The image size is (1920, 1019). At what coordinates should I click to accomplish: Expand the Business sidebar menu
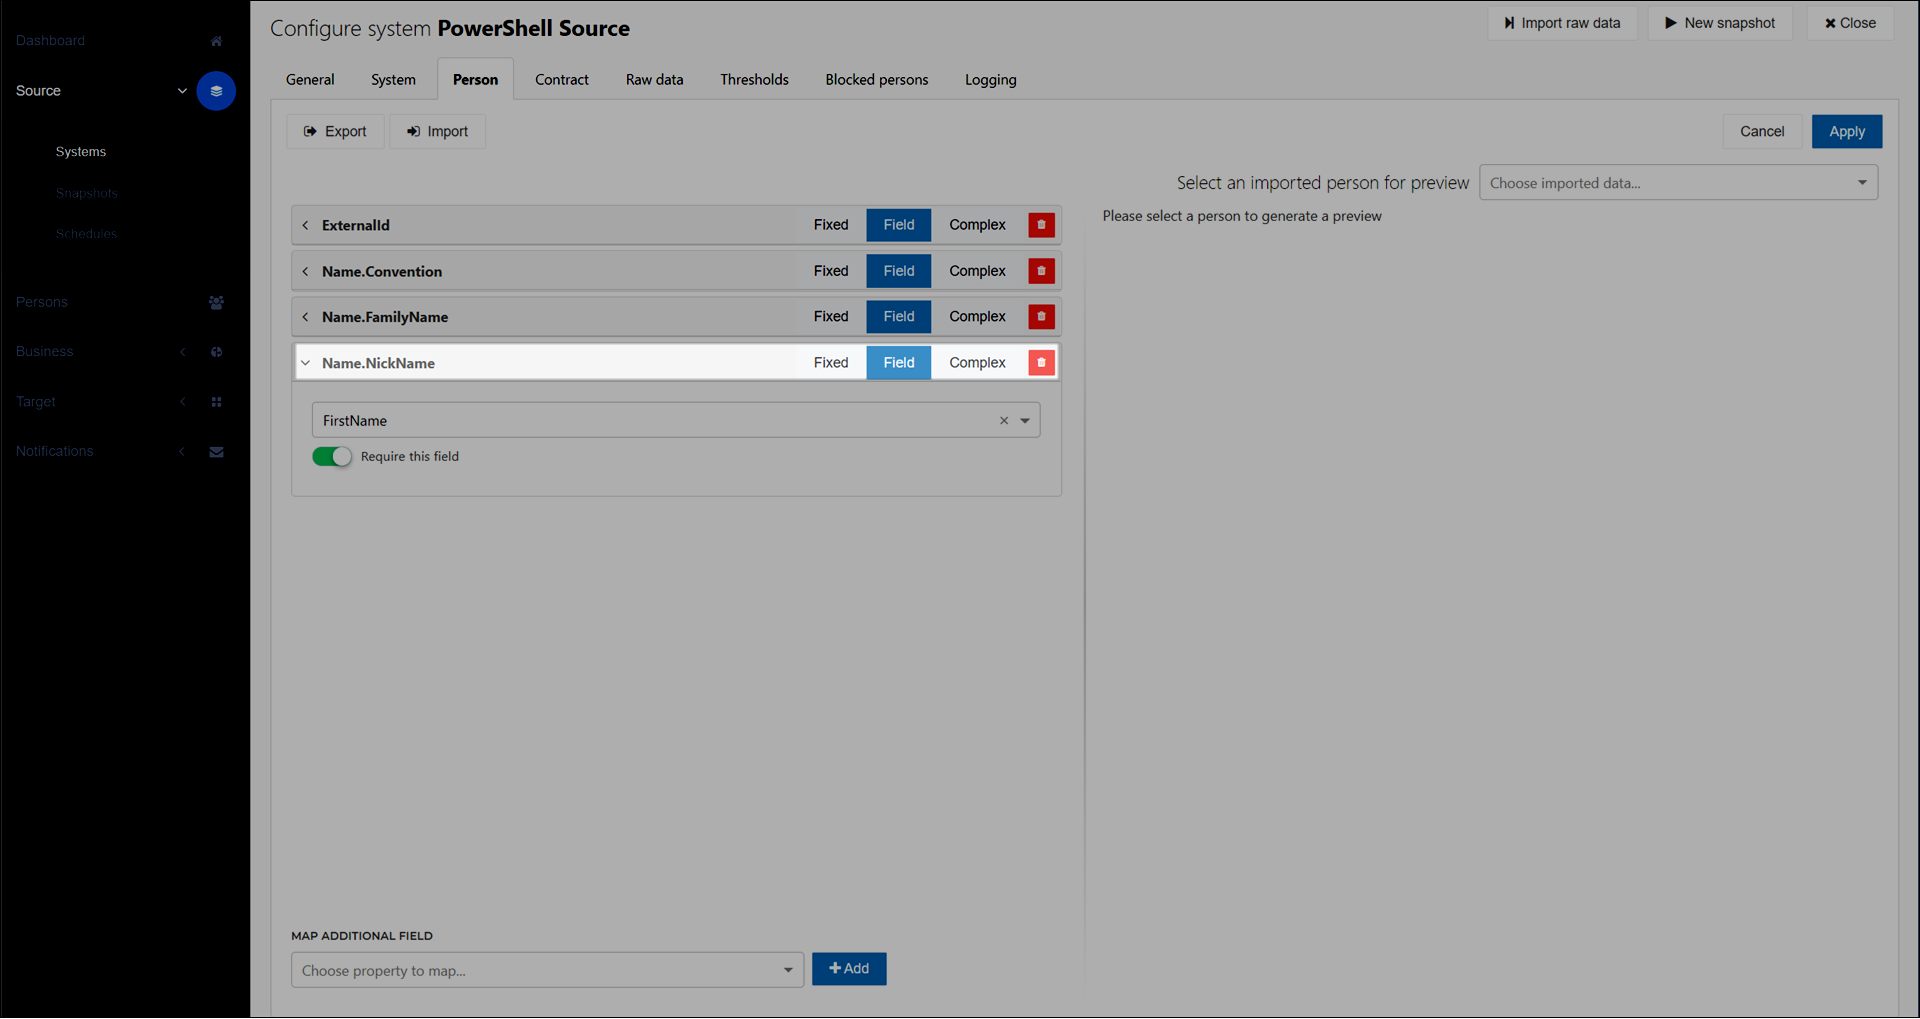click(182, 352)
